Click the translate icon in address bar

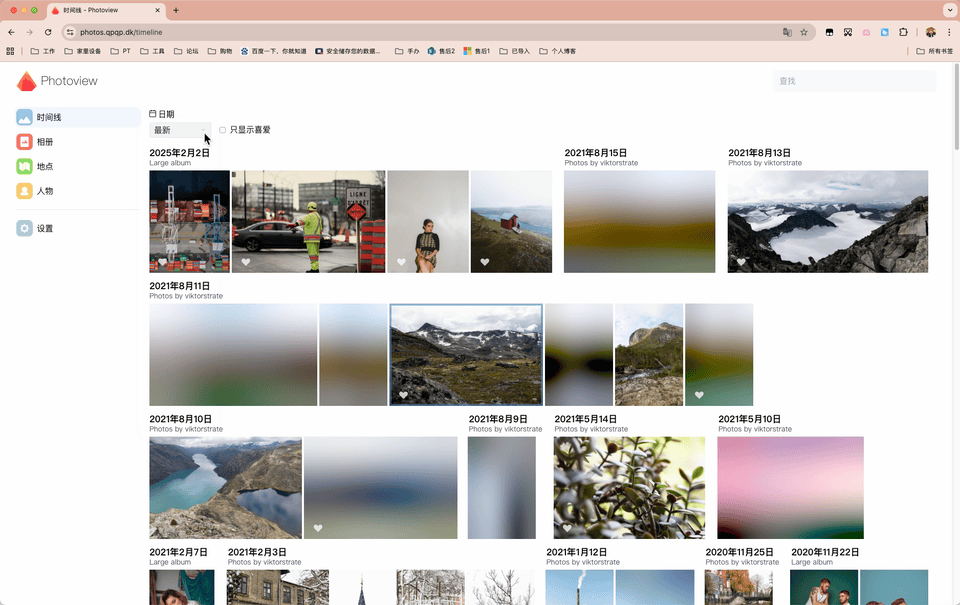[x=787, y=32]
